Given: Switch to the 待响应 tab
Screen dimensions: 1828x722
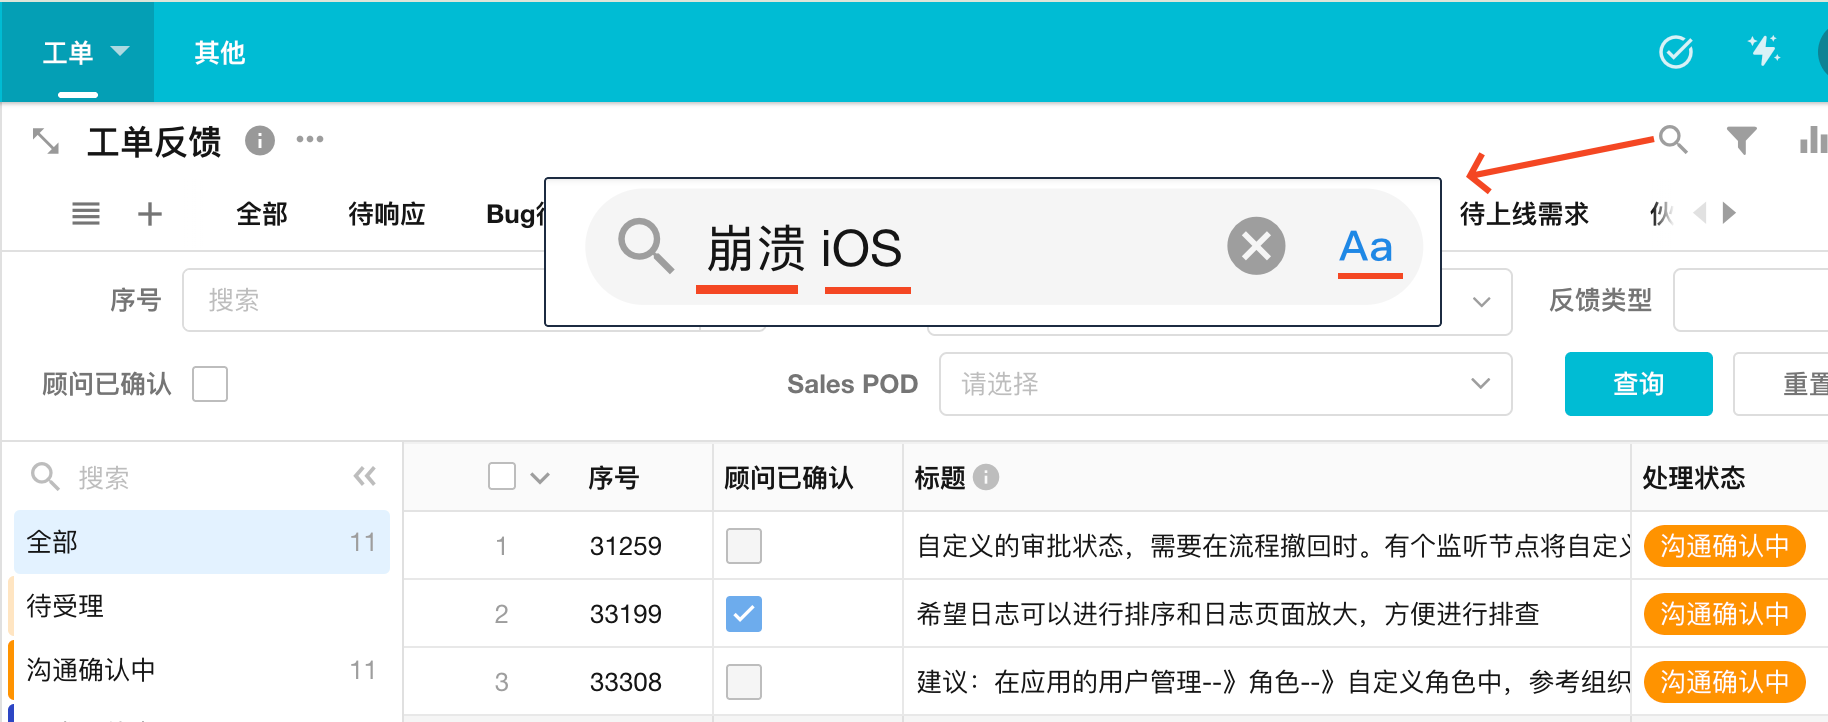Looking at the screenshot, I should (x=386, y=214).
